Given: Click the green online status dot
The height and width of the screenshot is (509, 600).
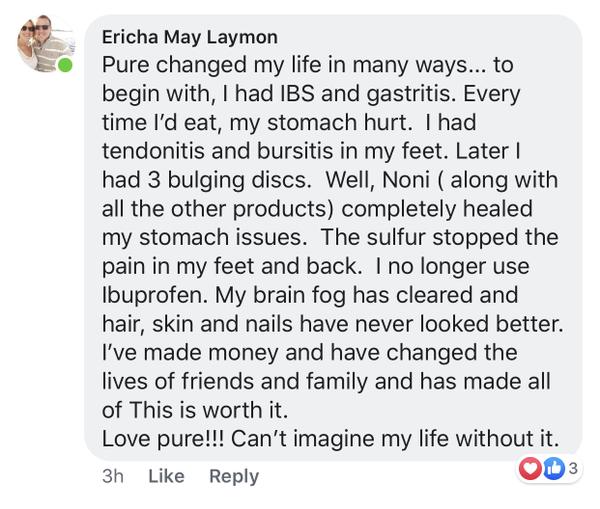Looking at the screenshot, I should [66, 66].
